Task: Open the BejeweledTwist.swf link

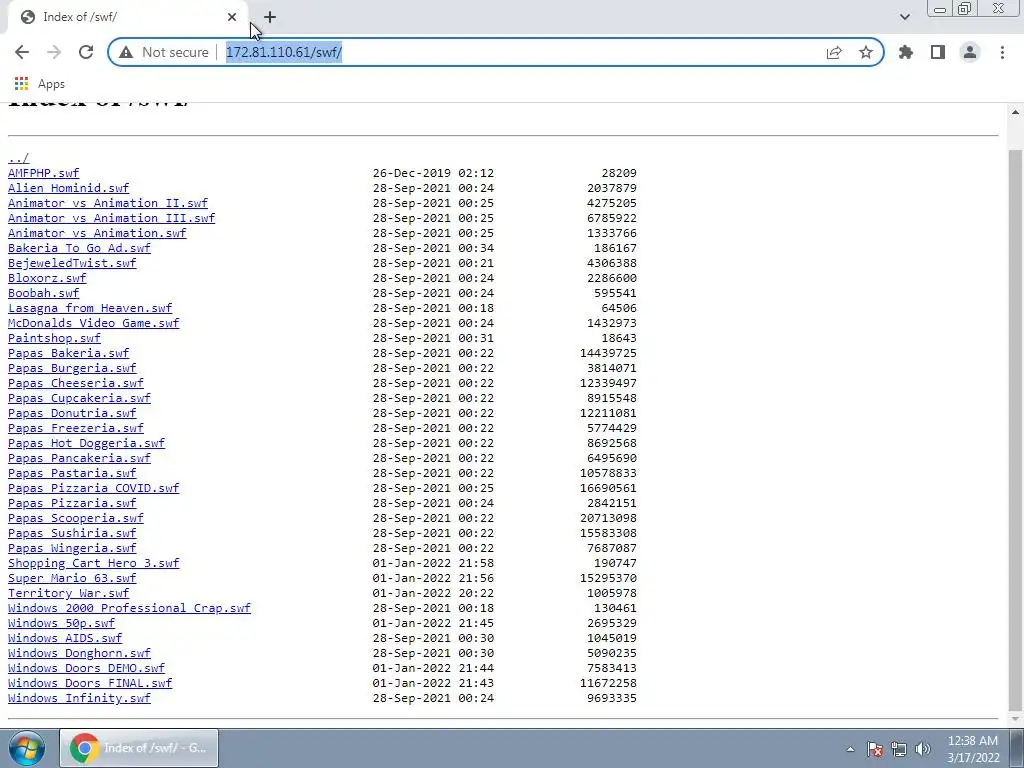Action: point(72,263)
